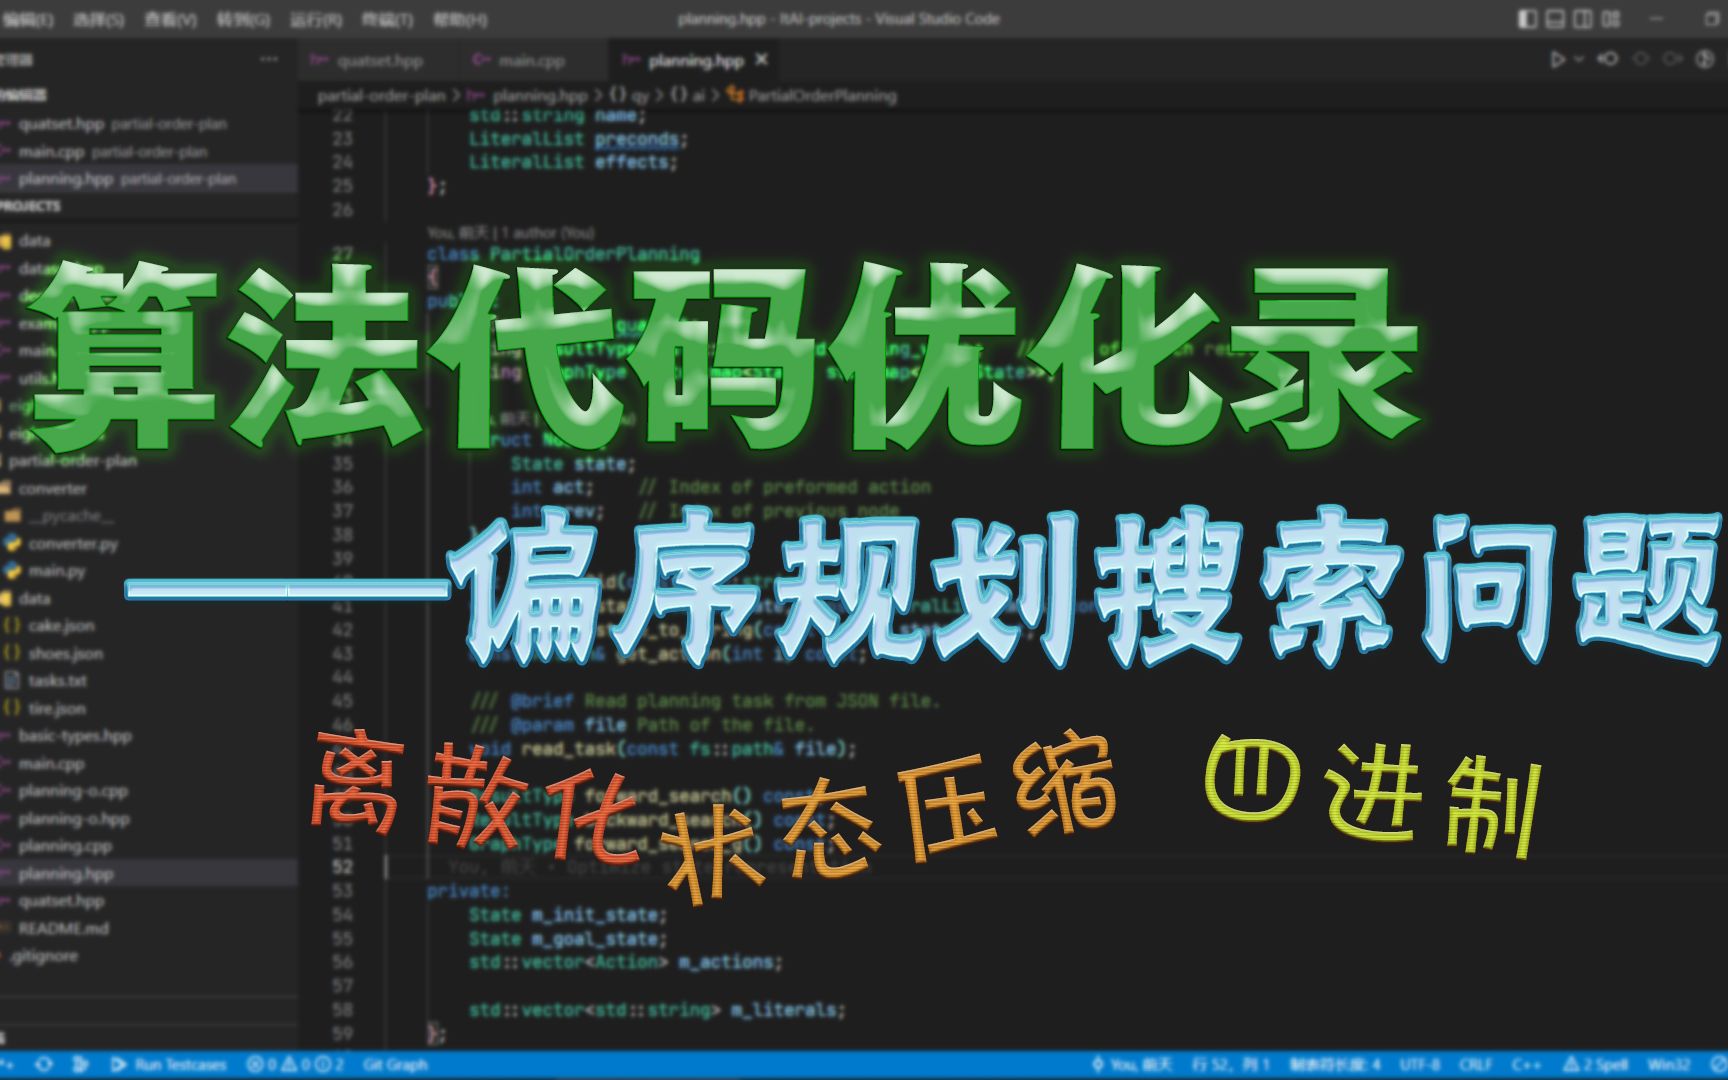
Task: Open basic-types.hpp file
Action: 150,736
